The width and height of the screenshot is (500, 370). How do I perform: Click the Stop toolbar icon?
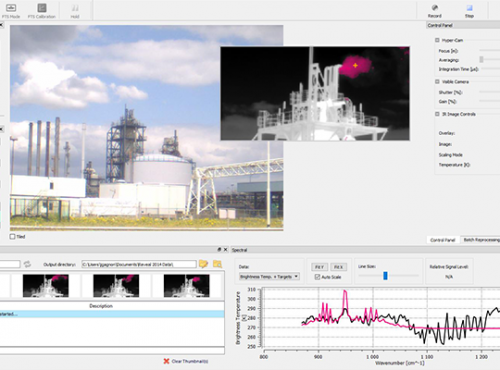coord(469,8)
